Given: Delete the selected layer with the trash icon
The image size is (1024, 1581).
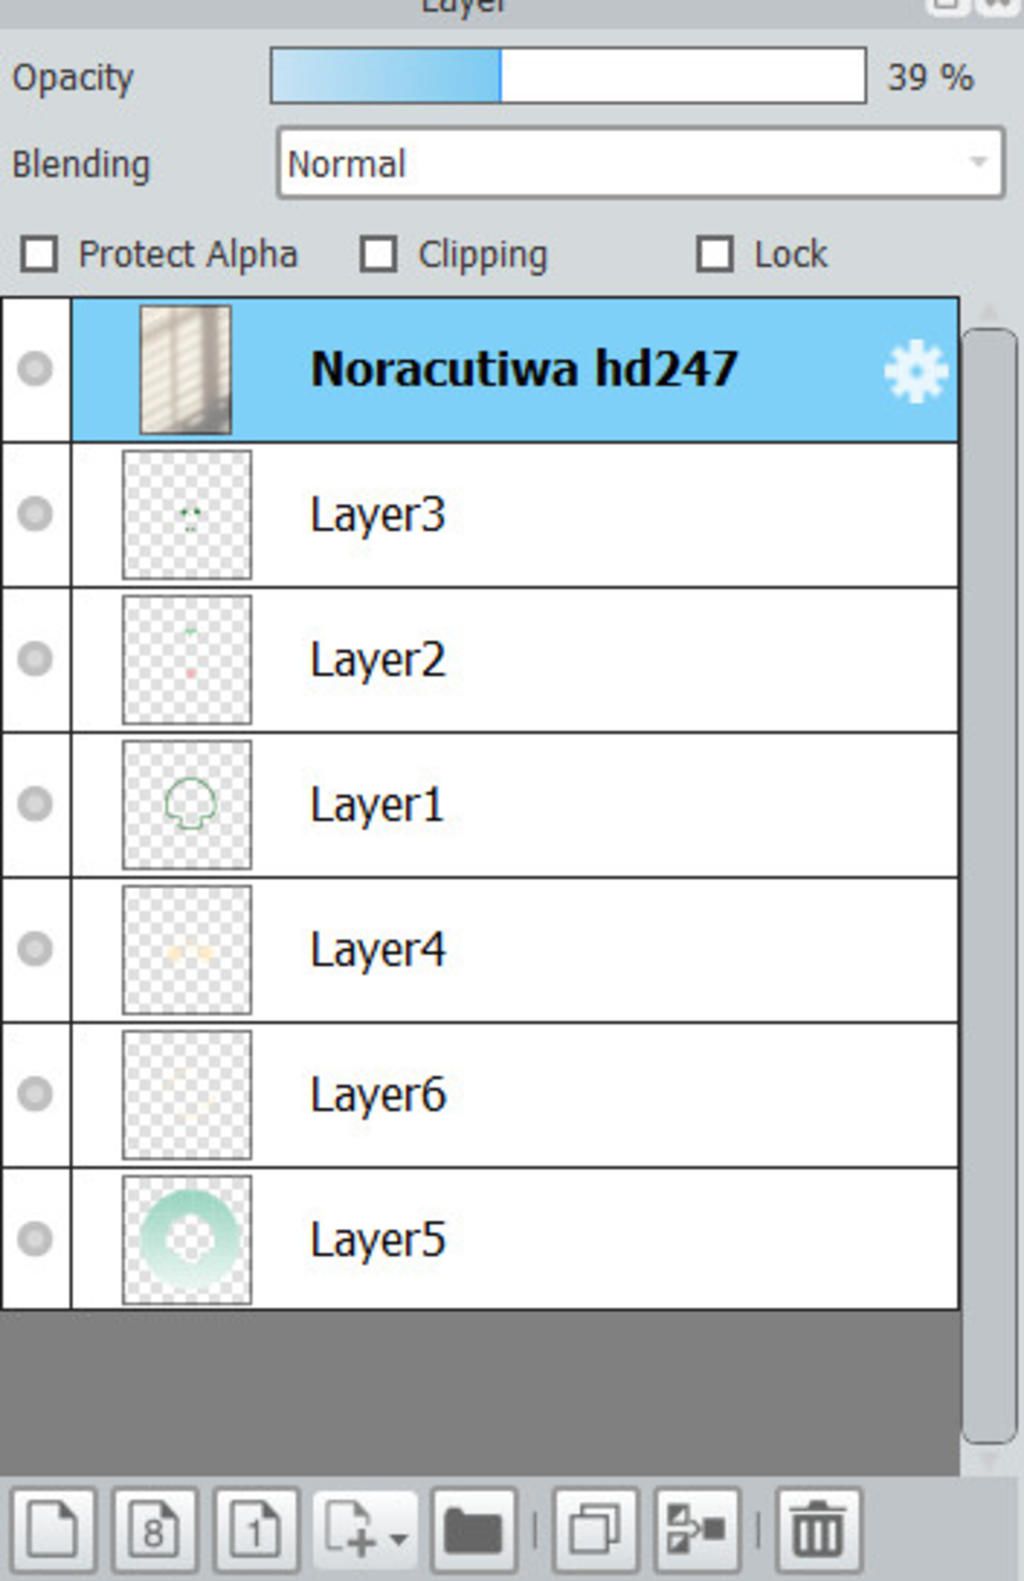Looking at the screenshot, I should pyautogui.click(x=818, y=1529).
